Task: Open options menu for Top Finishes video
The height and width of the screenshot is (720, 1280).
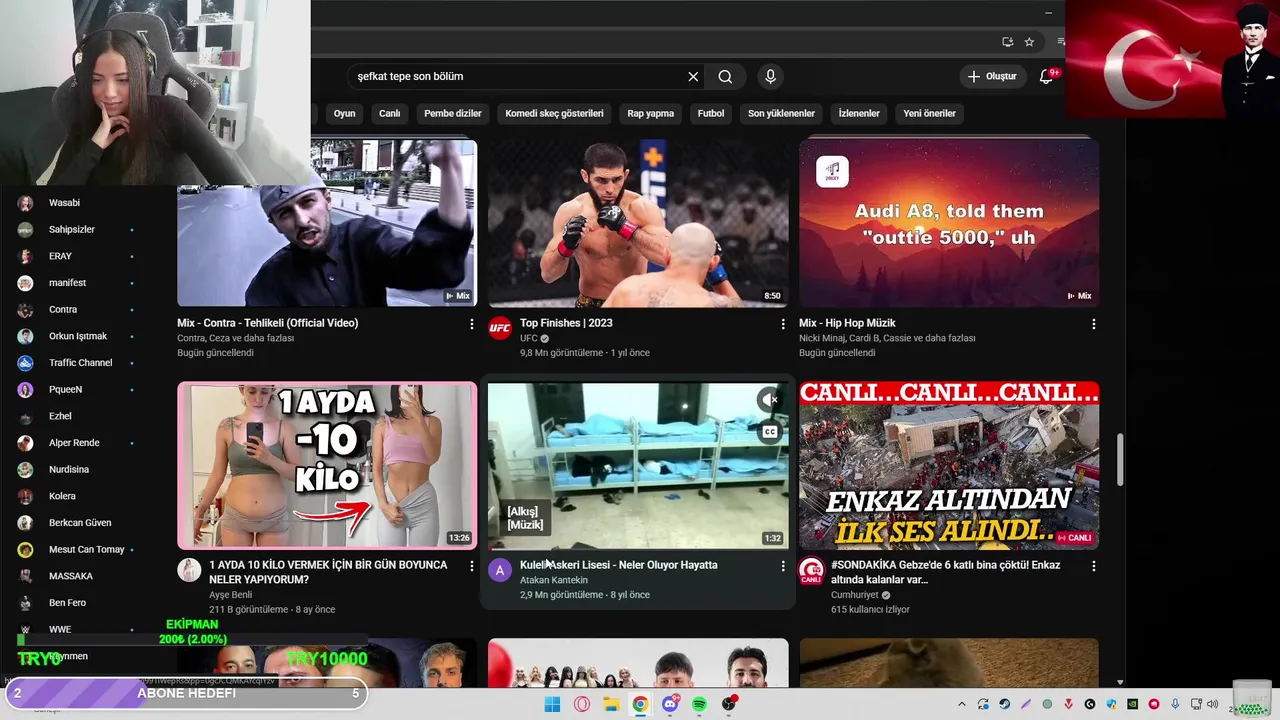Action: [x=783, y=324]
